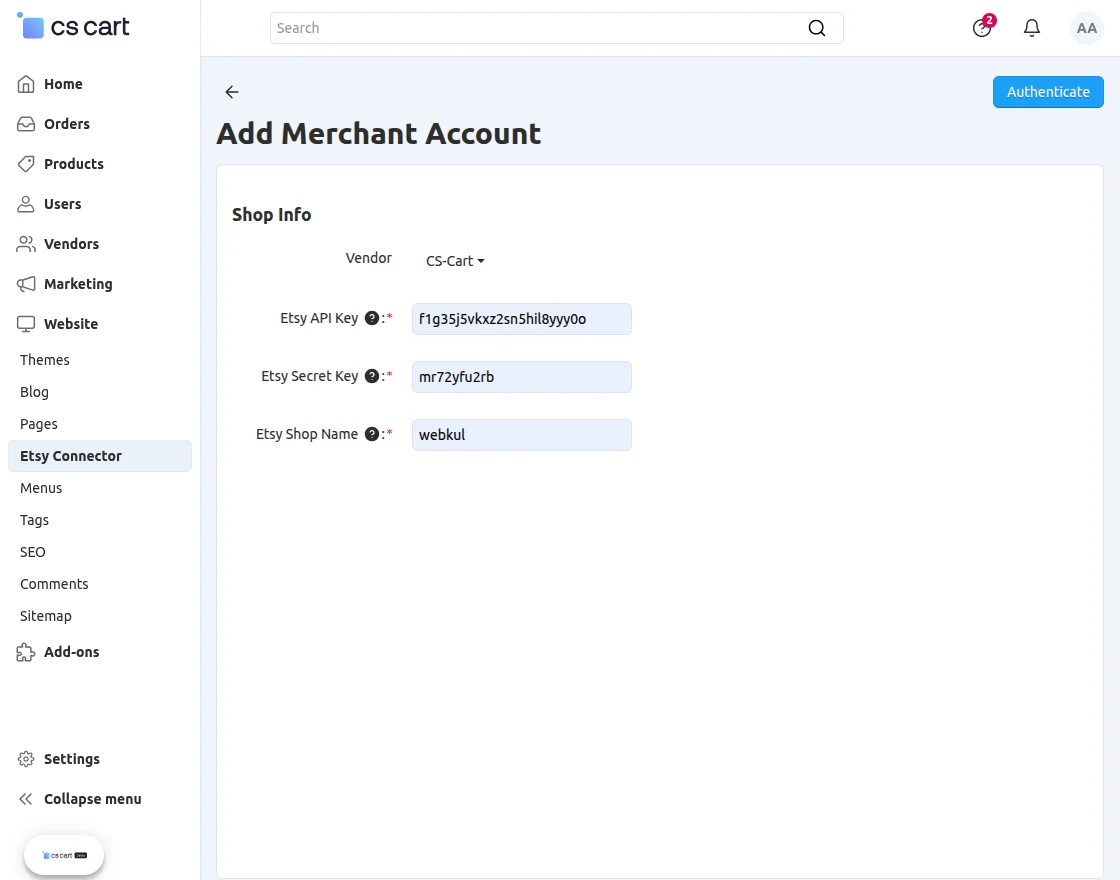The image size is (1120, 880).
Task: Open the AA user avatar menu
Action: [1086, 28]
